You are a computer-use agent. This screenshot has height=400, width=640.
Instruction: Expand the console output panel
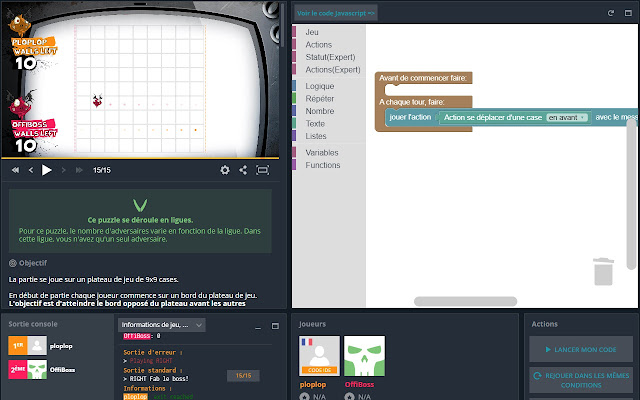click(x=276, y=326)
